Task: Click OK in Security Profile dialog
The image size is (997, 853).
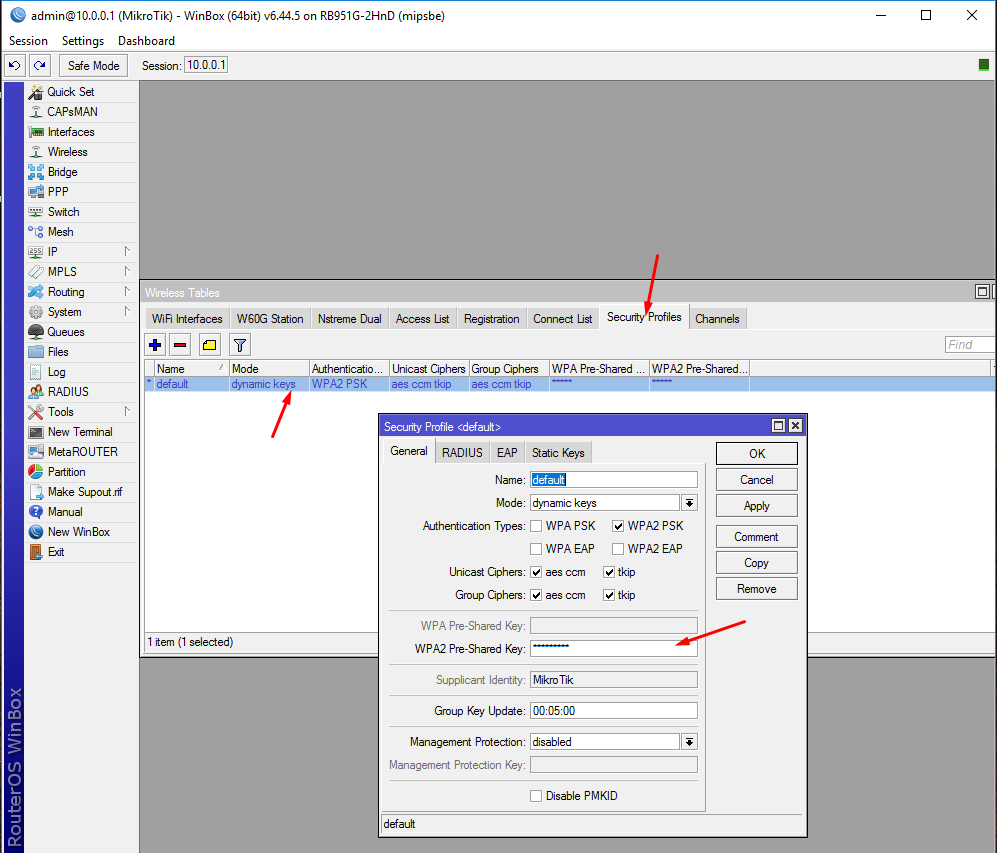Action: tap(757, 454)
